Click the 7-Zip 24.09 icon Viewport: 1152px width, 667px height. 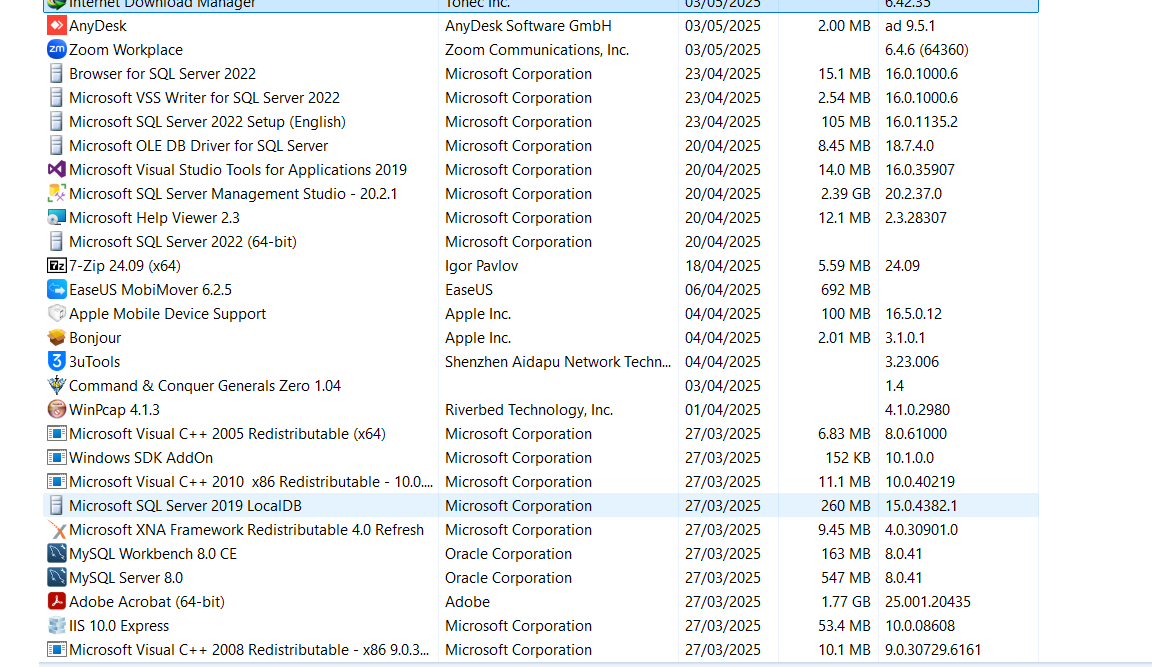tap(57, 265)
